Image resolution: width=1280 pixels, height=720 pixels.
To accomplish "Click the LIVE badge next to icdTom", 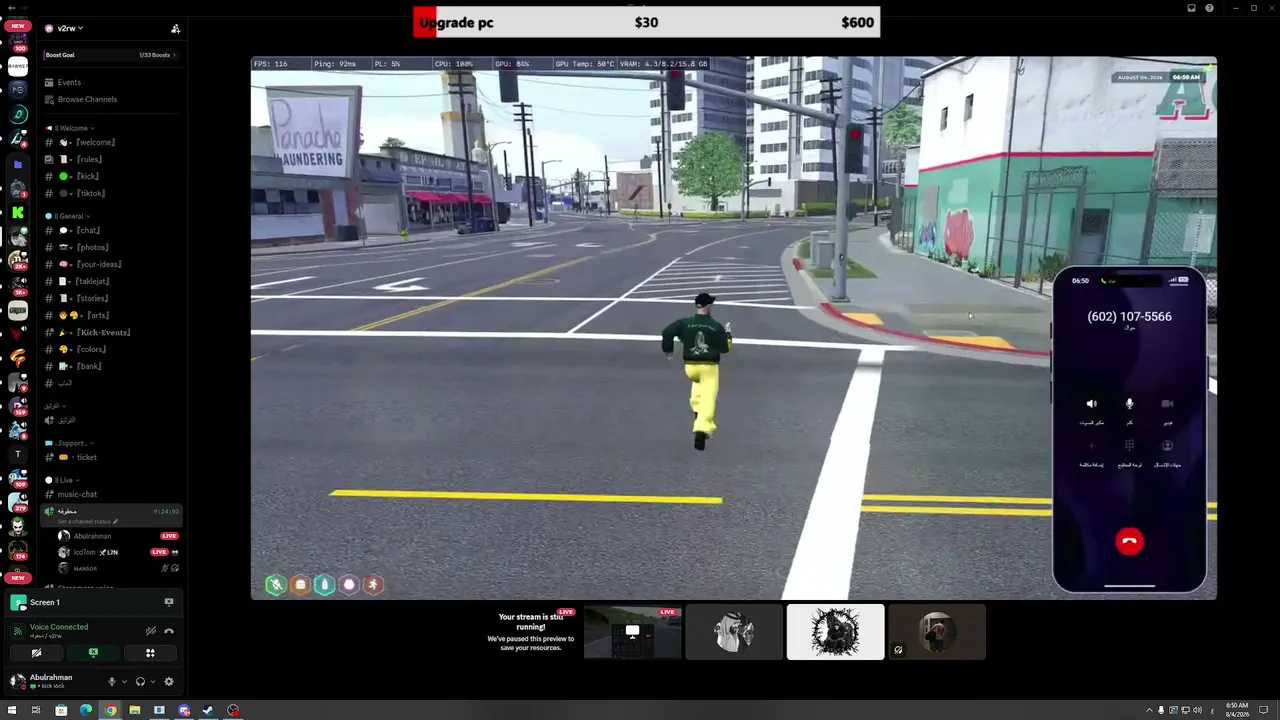I will tap(158, 552).
